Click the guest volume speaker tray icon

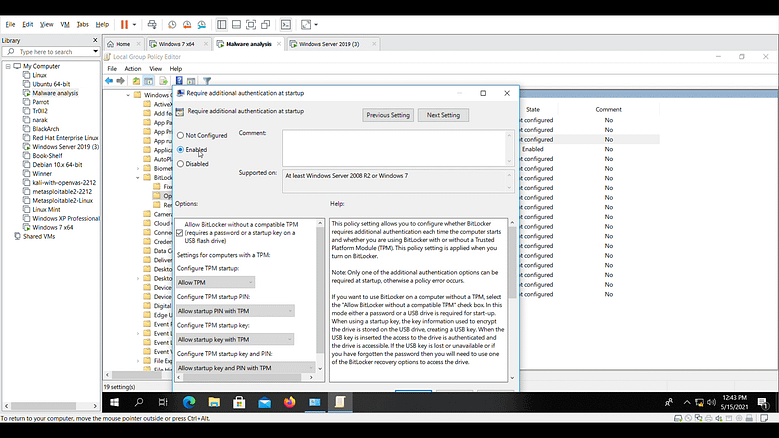click(711, 402)
